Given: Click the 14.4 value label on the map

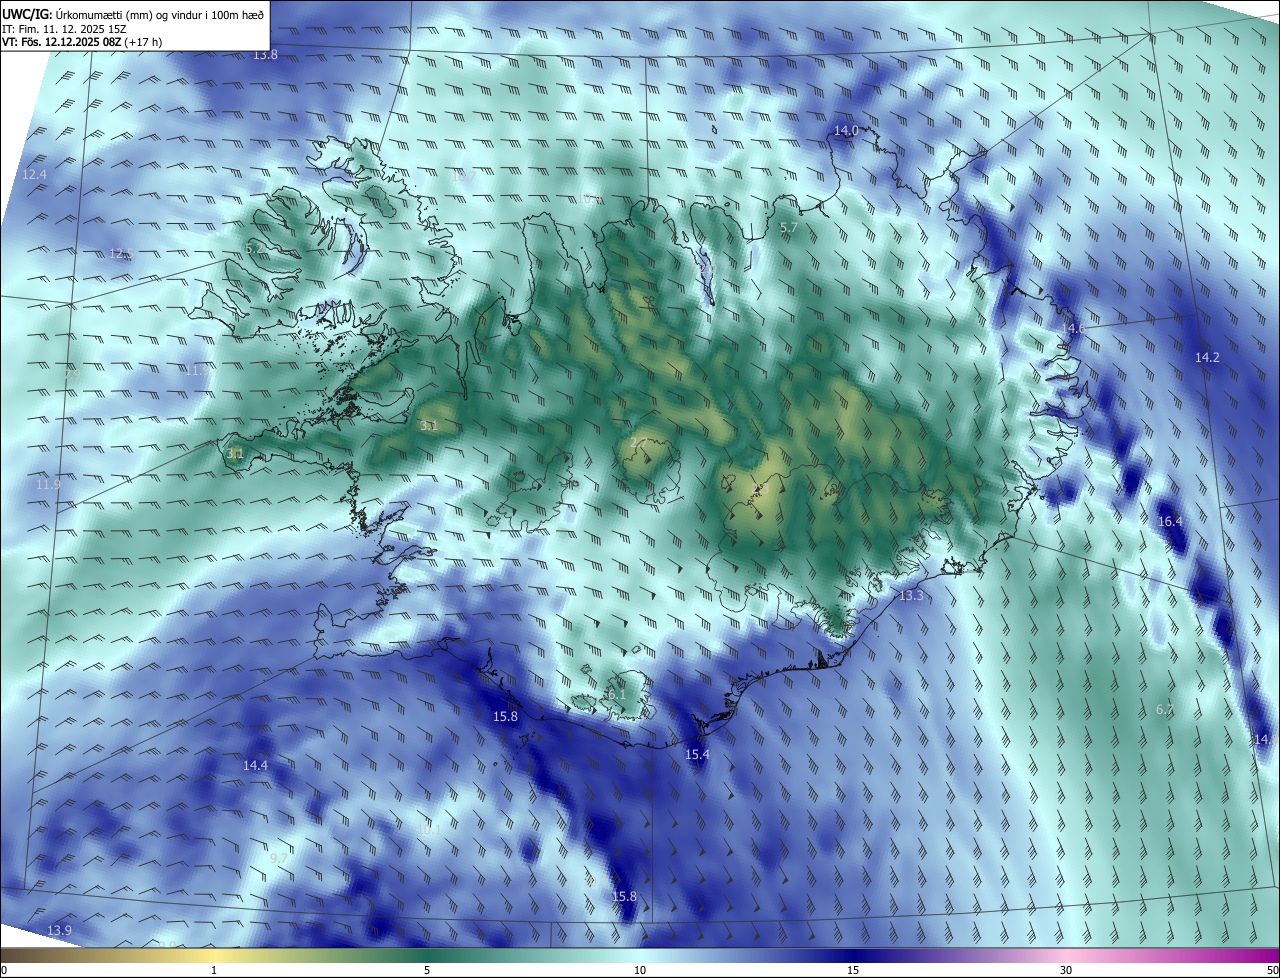Looking at the screenshot, I should (255, 765).
